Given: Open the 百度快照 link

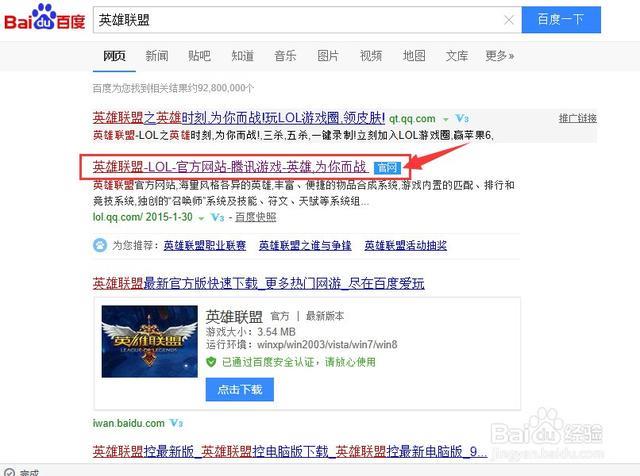Looking at the screenshot, I should pyautogui.click(x=256, y=217).
